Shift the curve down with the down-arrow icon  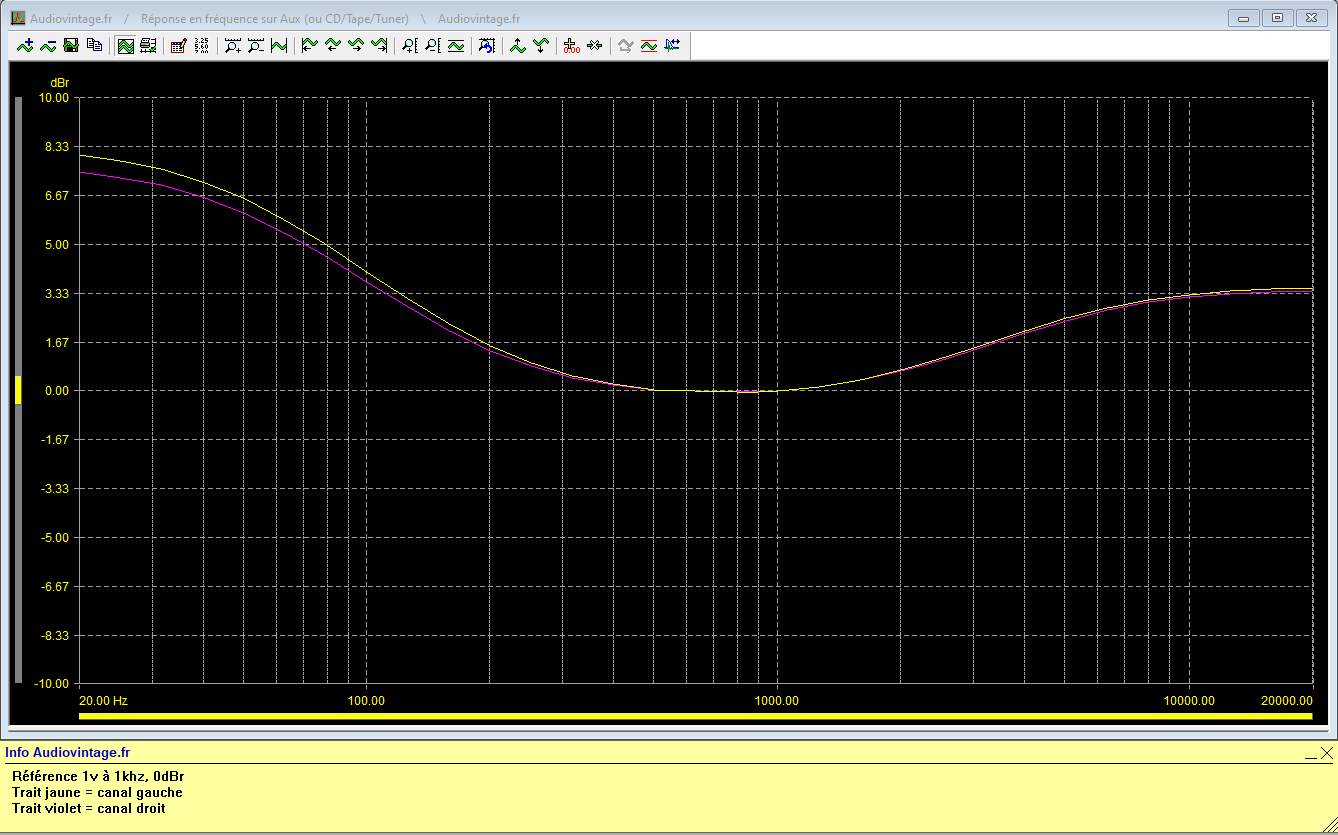click(541, 45)
